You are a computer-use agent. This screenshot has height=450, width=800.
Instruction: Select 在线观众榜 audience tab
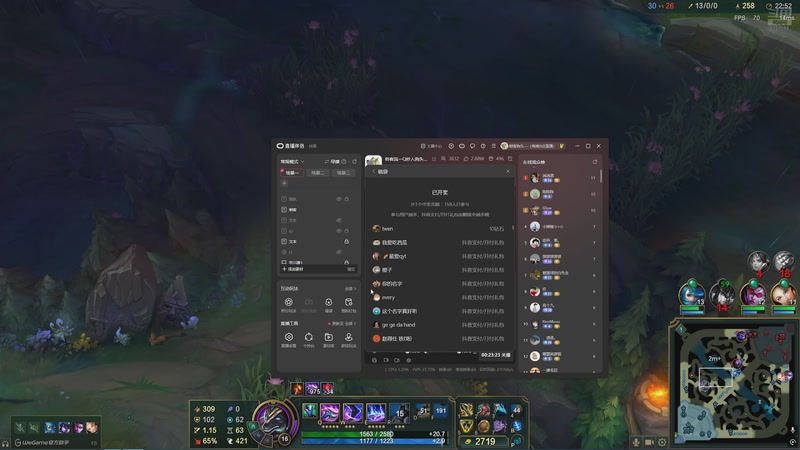(x=534, y=162)
